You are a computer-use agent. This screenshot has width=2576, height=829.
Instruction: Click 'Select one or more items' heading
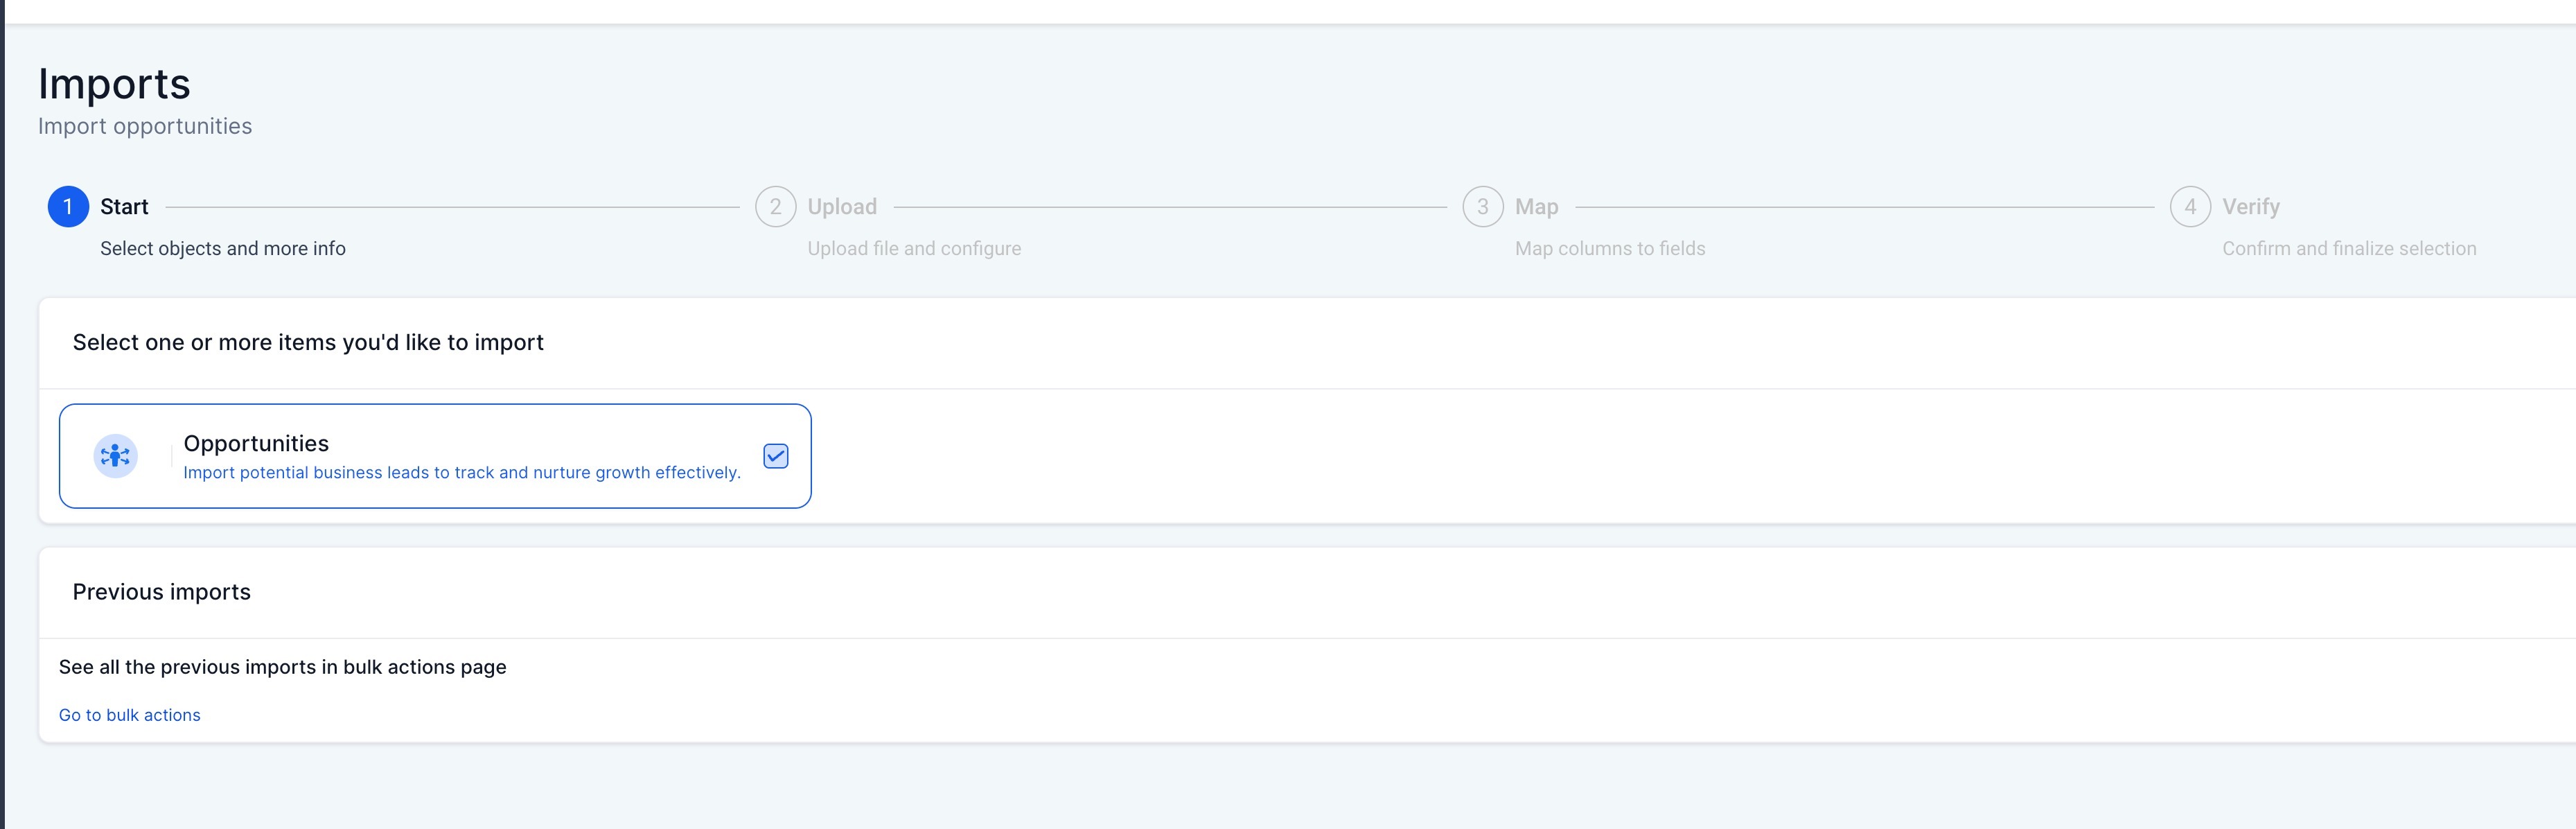(x=308, y=342)
